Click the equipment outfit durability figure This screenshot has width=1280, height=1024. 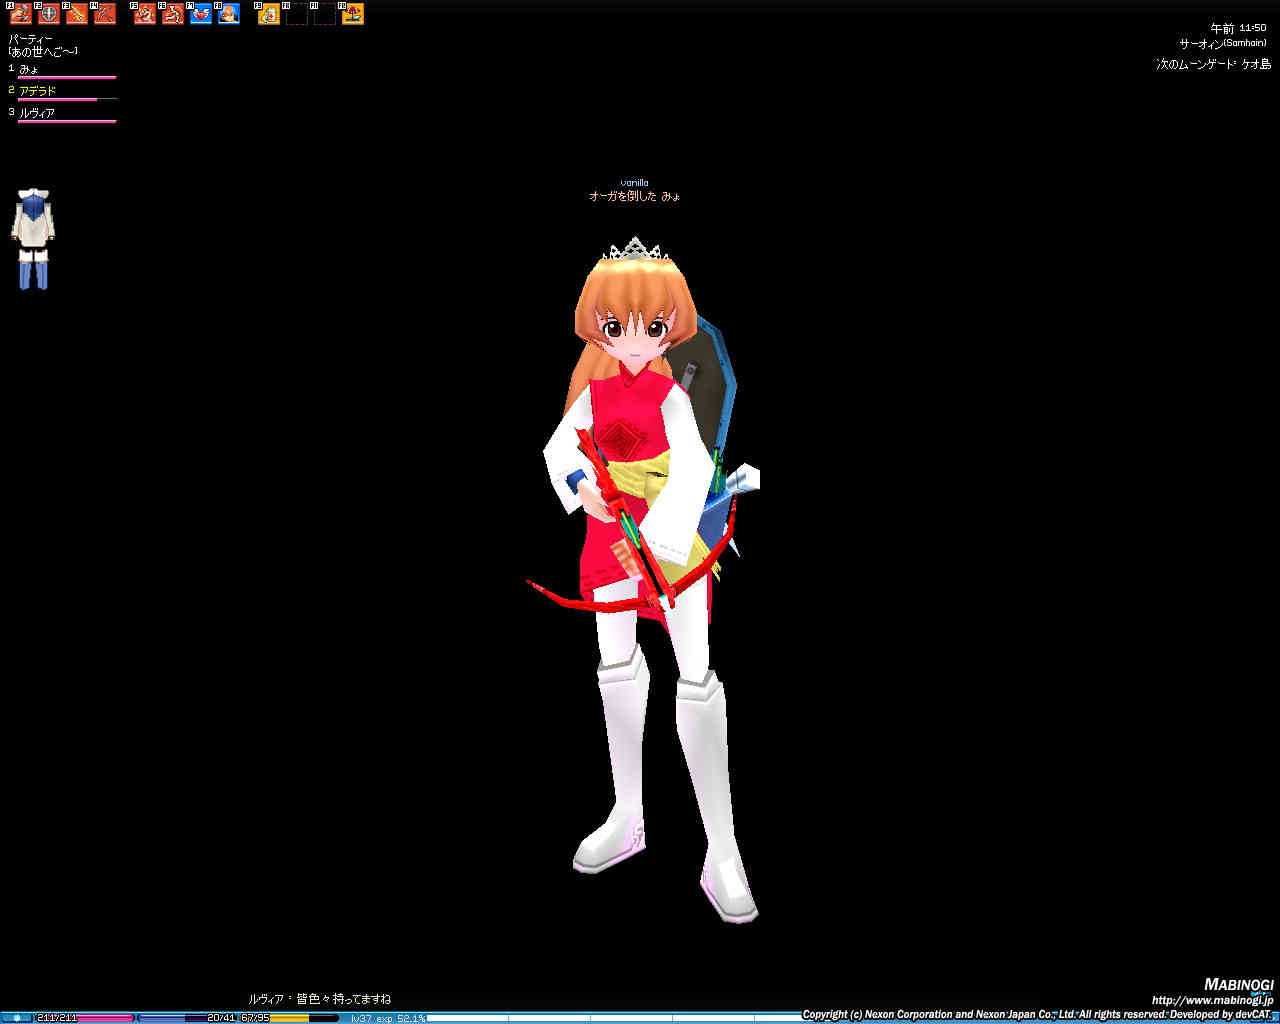click(x=33, y=239)
